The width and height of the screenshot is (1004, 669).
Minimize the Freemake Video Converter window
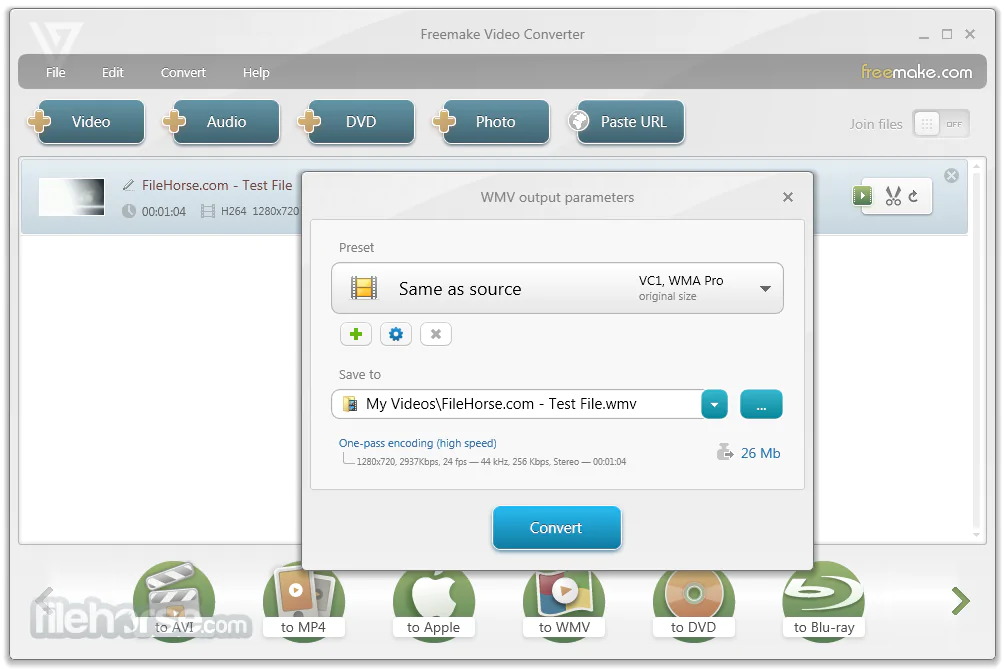tap(923, 35)
